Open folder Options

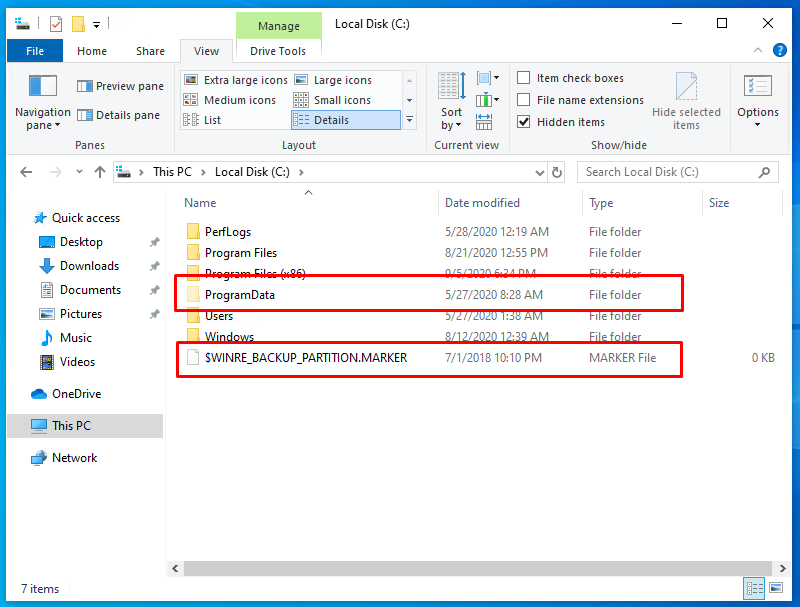click(x=758, y=101)
